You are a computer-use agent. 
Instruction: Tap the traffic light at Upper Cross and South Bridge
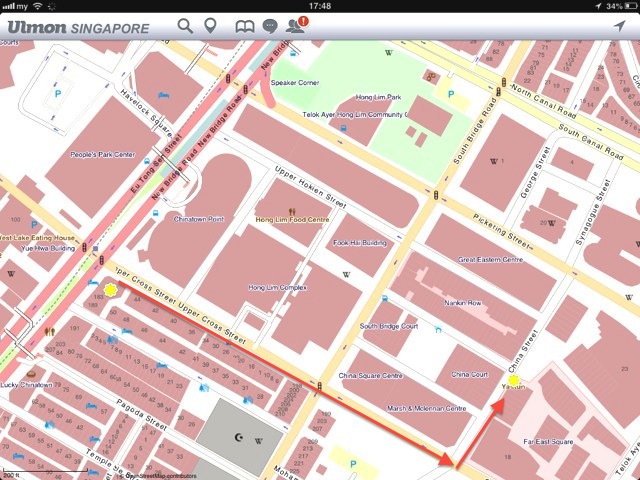tap(320, 386)
